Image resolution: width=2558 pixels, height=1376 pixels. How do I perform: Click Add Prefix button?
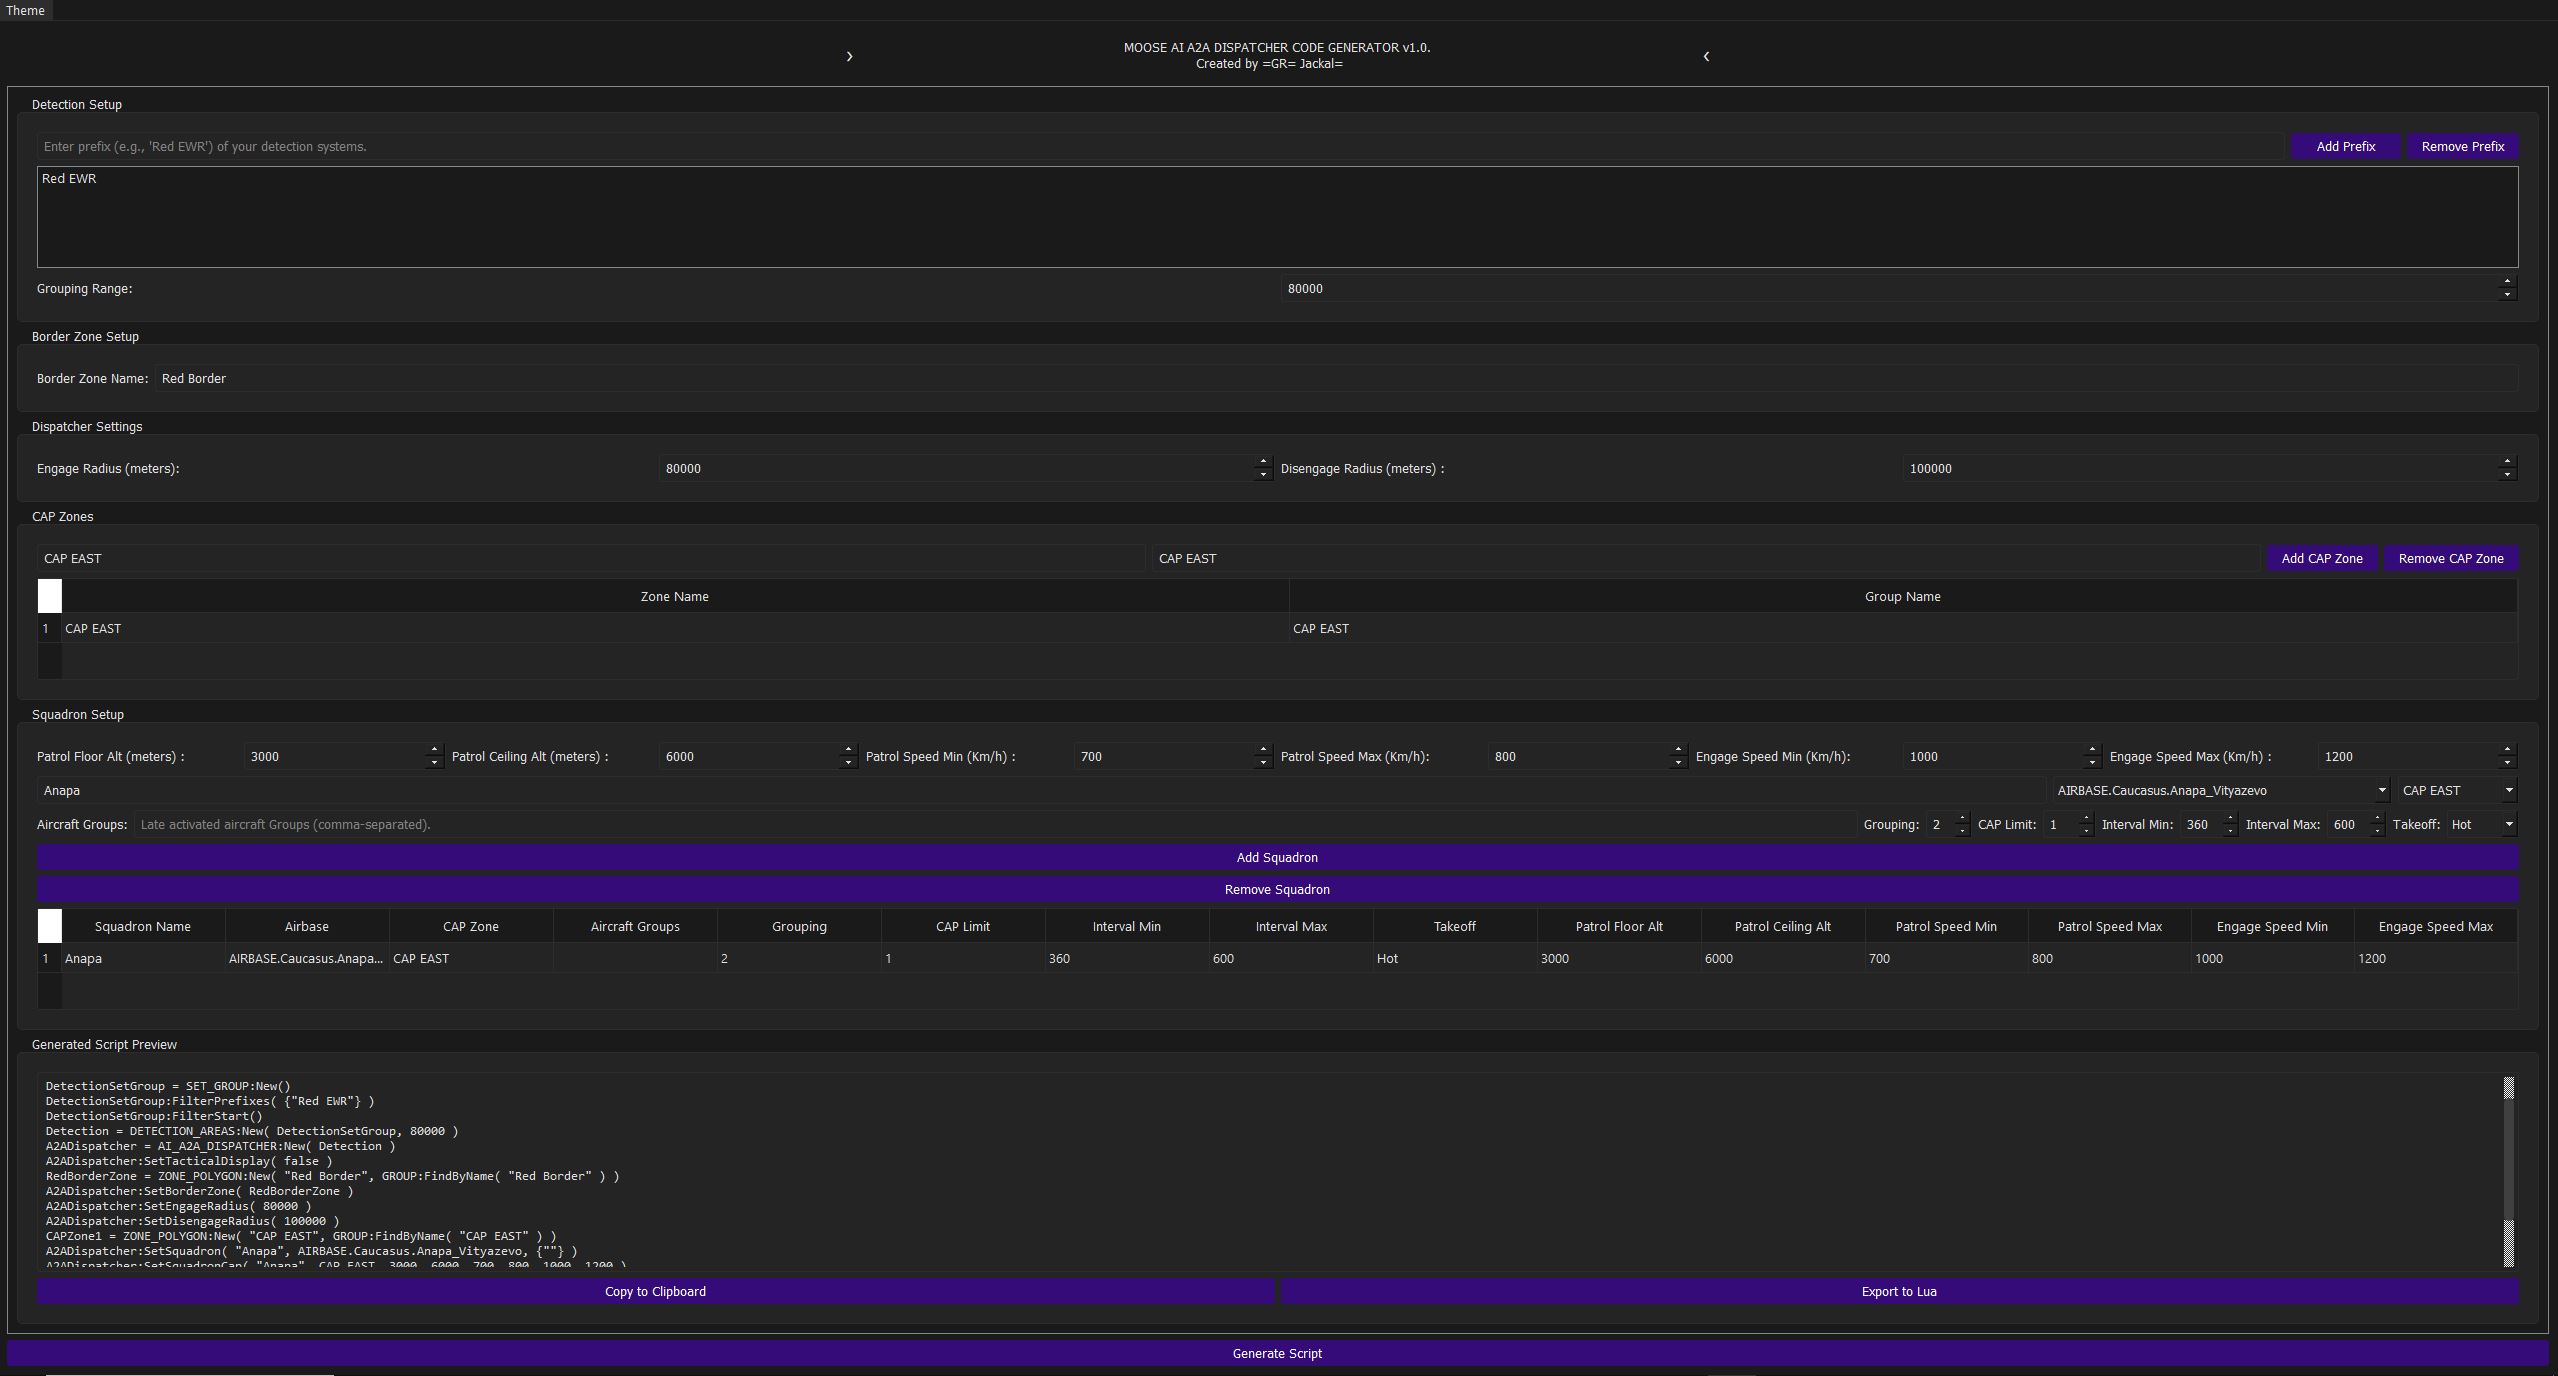2345,146
